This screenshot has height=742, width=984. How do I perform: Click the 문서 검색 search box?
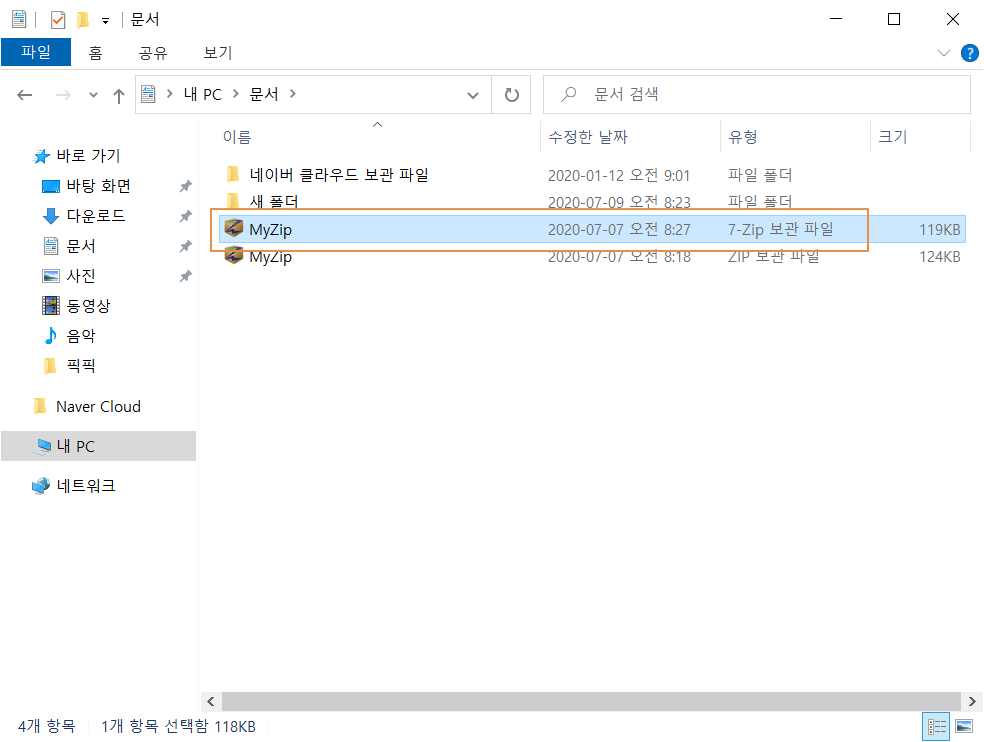[756, 95]
